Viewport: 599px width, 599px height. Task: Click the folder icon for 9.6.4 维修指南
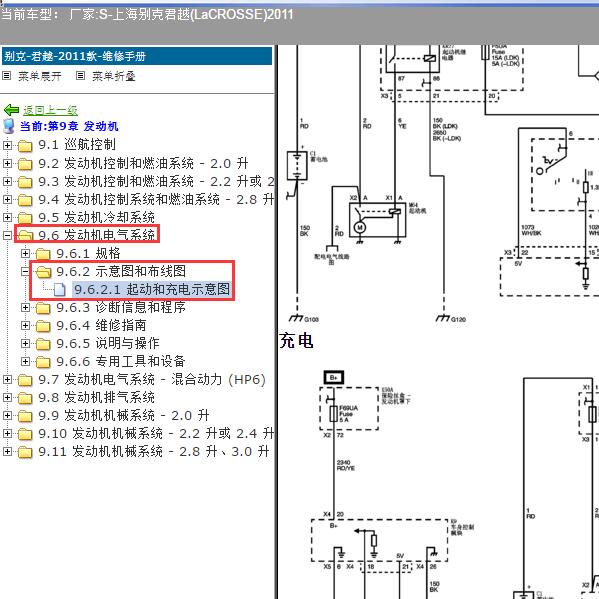pyautogui.click(x=43, y=326)
